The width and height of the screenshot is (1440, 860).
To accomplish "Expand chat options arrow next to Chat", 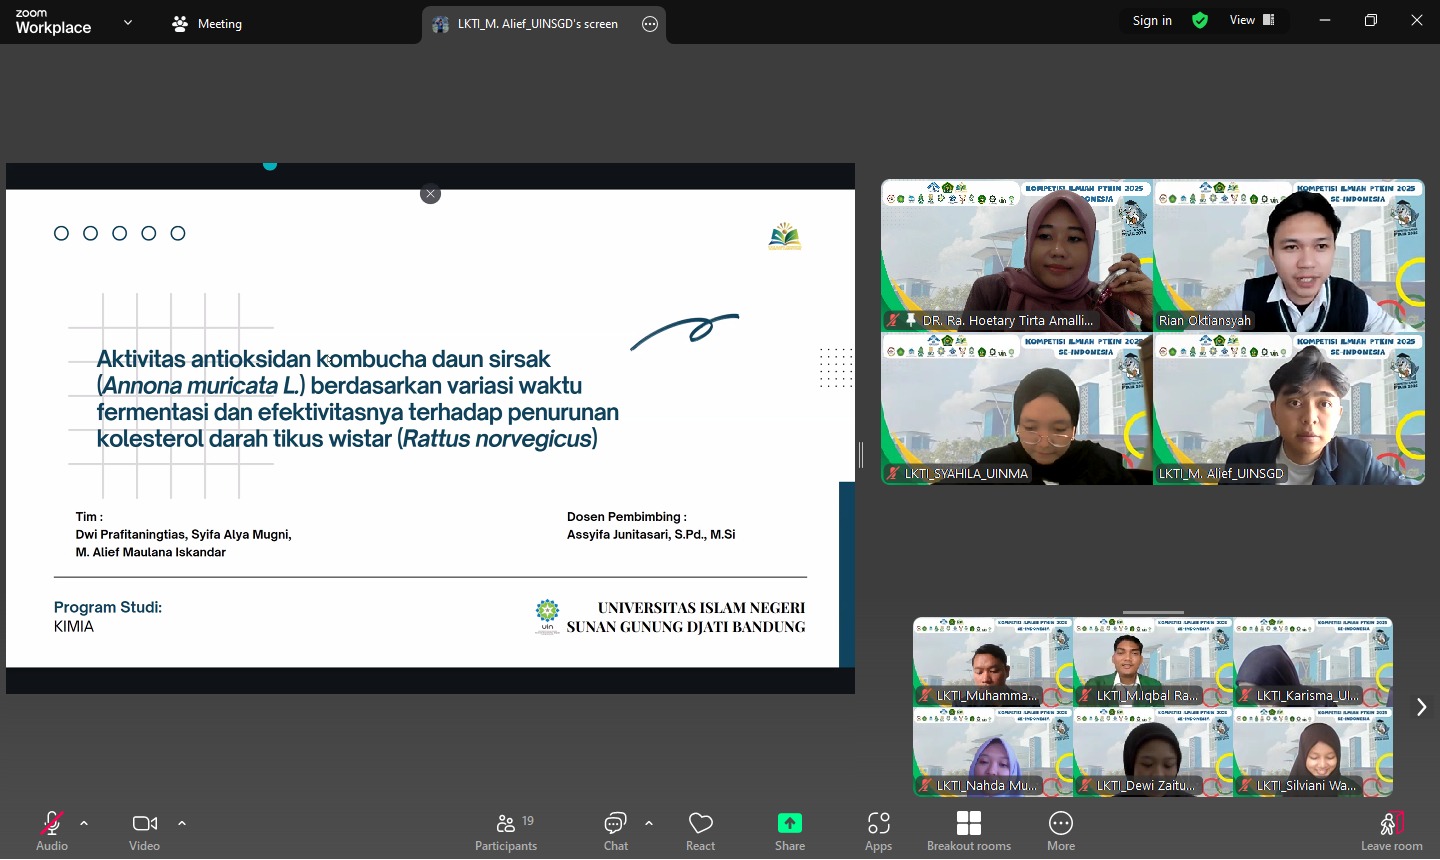I will (x=649, y=823).
